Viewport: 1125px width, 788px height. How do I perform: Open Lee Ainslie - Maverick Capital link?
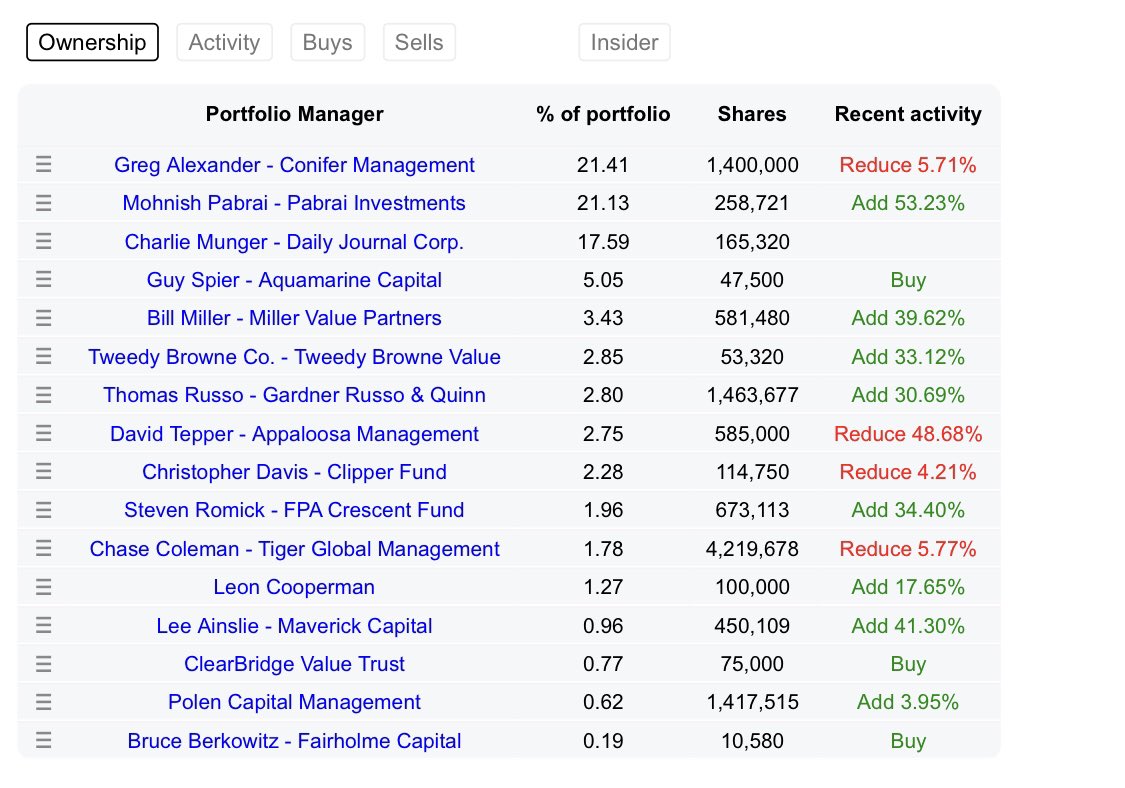tap(294, 626)
